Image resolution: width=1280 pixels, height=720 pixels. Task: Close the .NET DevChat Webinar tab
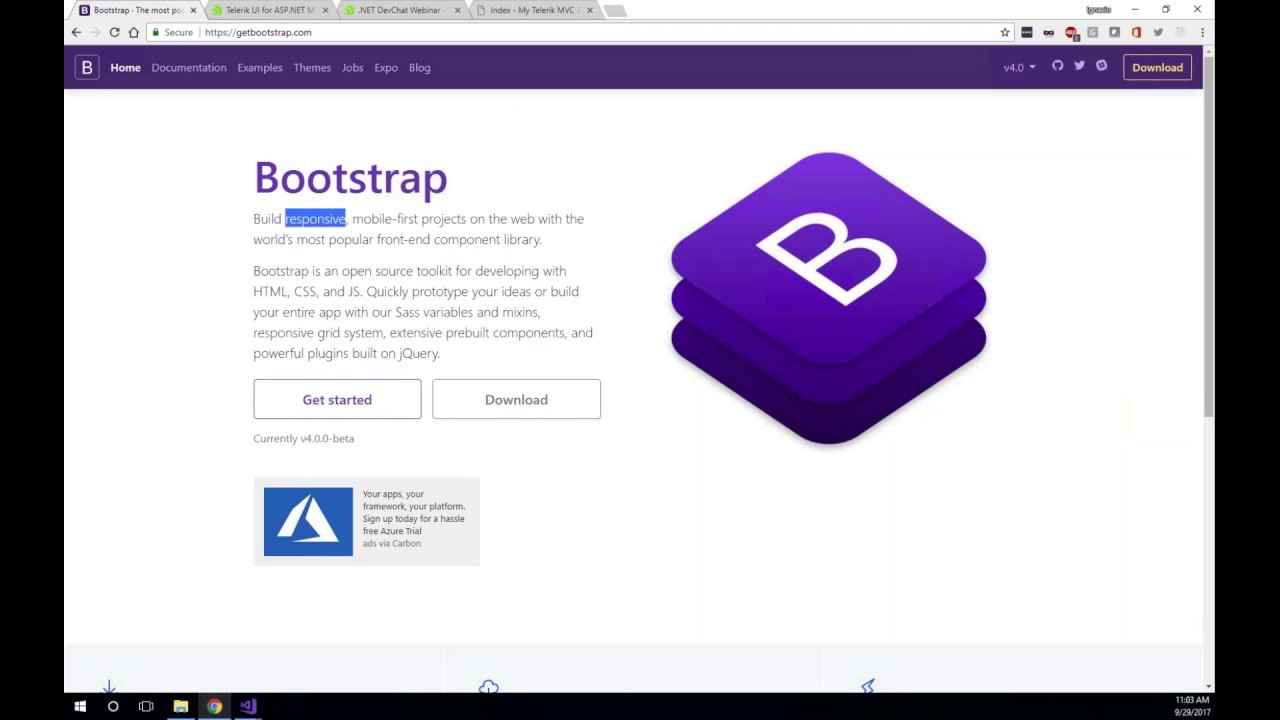tap(457, 10)
